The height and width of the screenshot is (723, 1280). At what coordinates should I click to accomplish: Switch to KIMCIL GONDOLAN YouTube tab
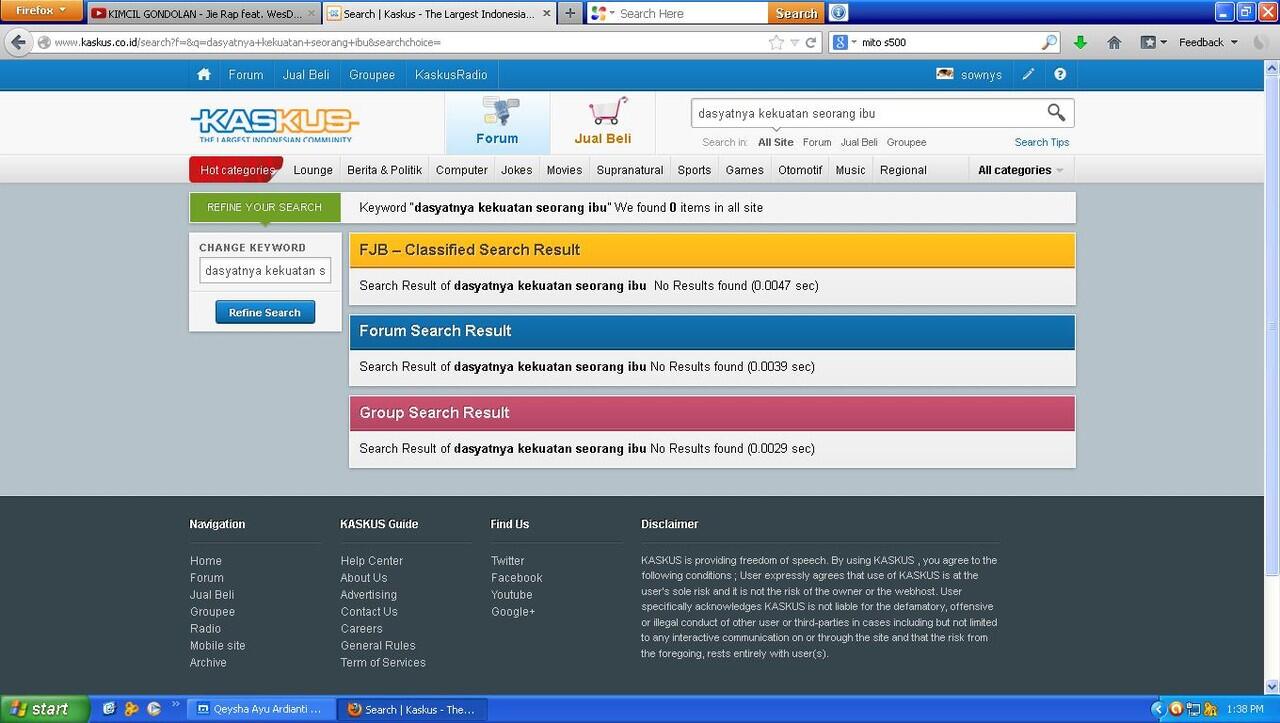click(203, 14)
